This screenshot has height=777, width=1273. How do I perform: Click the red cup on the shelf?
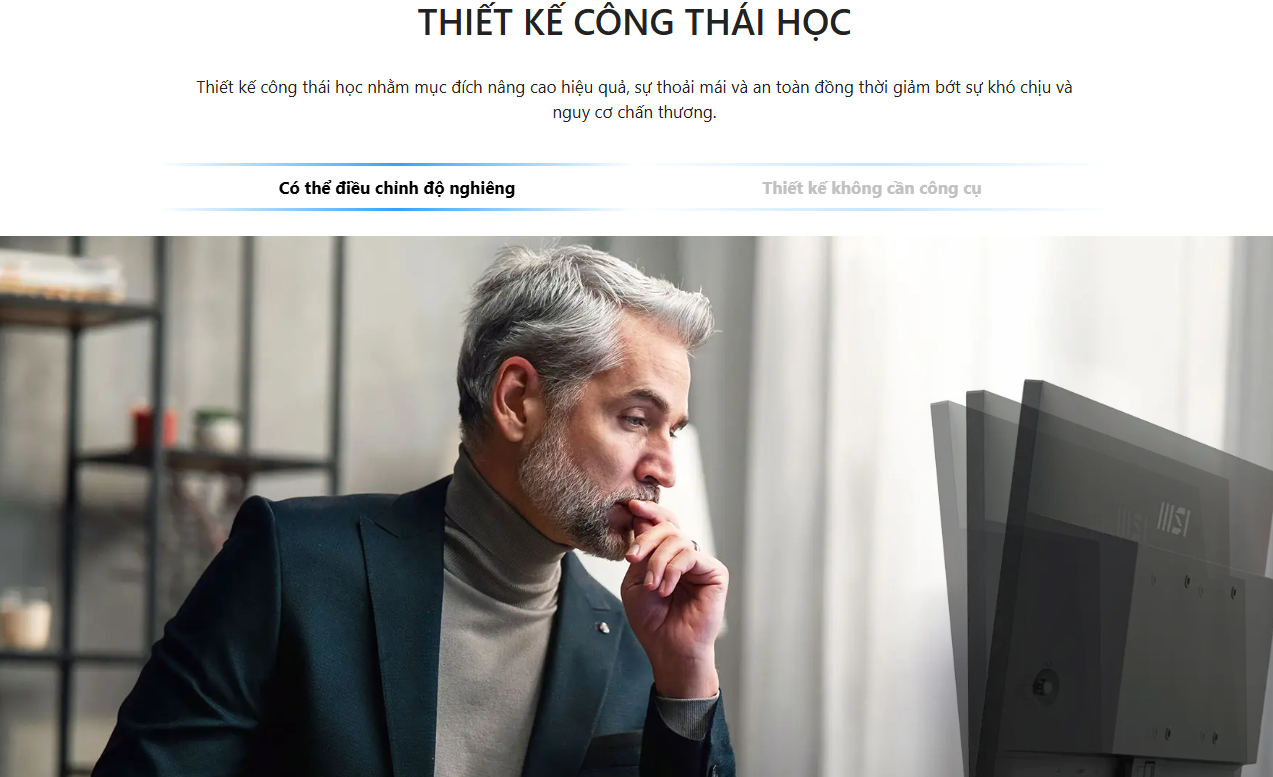click(153, 427)
